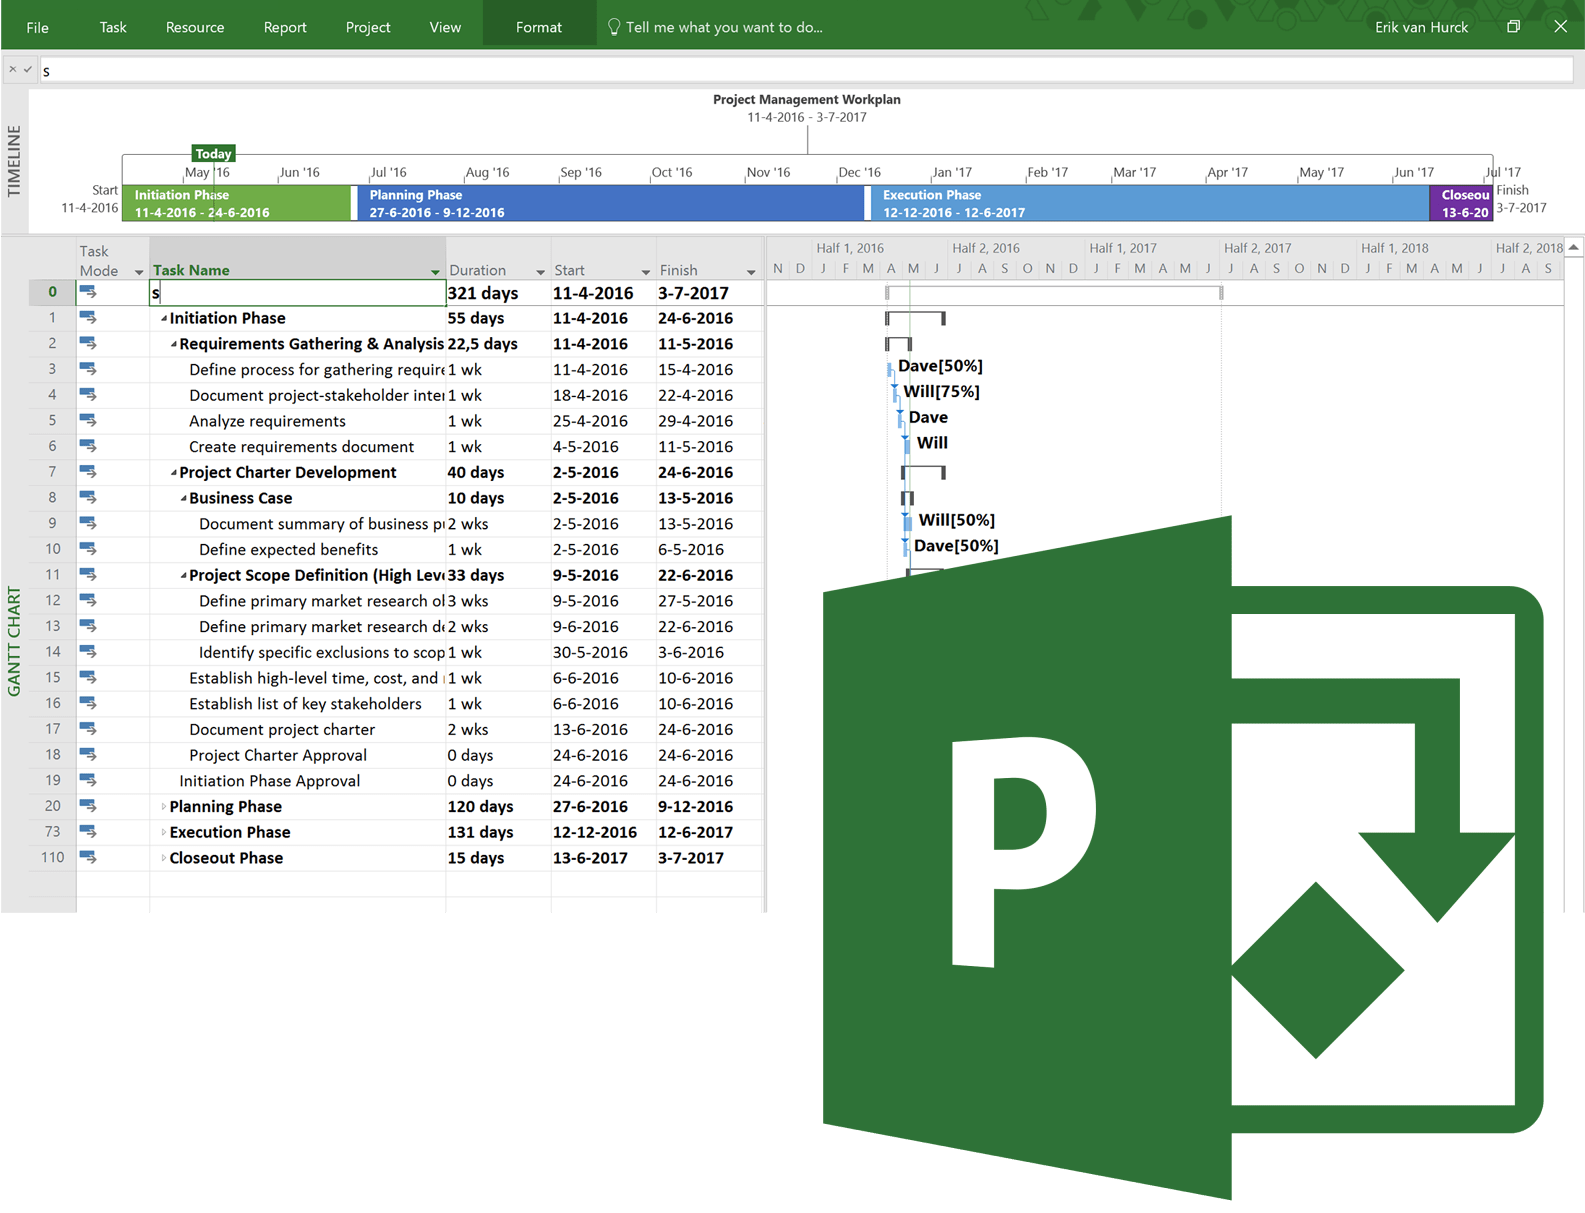Image resolution: width=1585 pixels, height=1213 pixels.
Task: Click the lightbulb icon beside Tell me
Action: coord(614,27)
